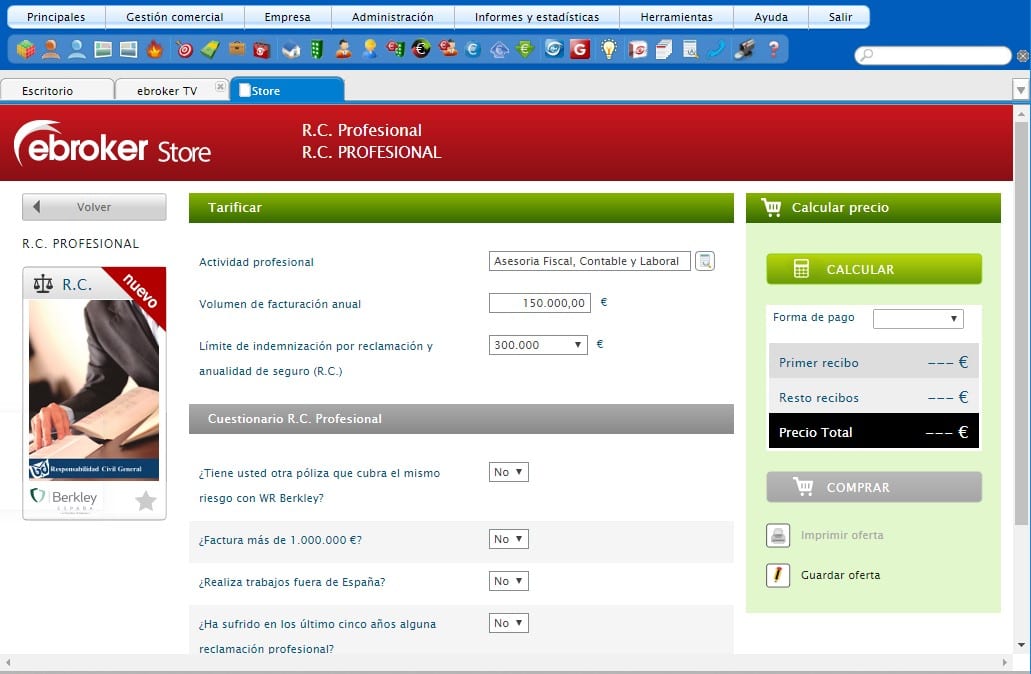Switch to the Escritorio tab
This screenshot has height=674, width=1031.
click(57, 90)
